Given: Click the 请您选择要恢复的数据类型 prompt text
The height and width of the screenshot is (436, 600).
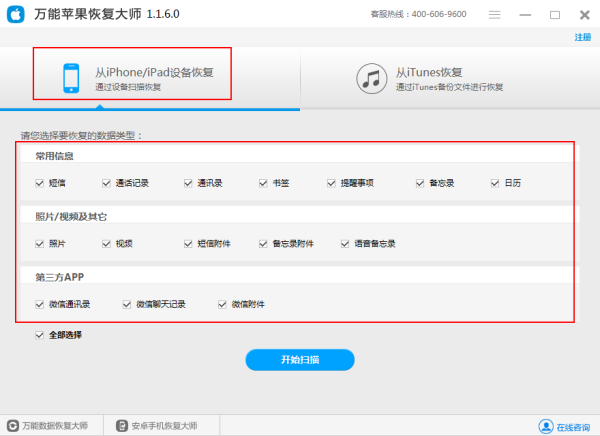Looking at the screenshot, I should click(81, 136).
